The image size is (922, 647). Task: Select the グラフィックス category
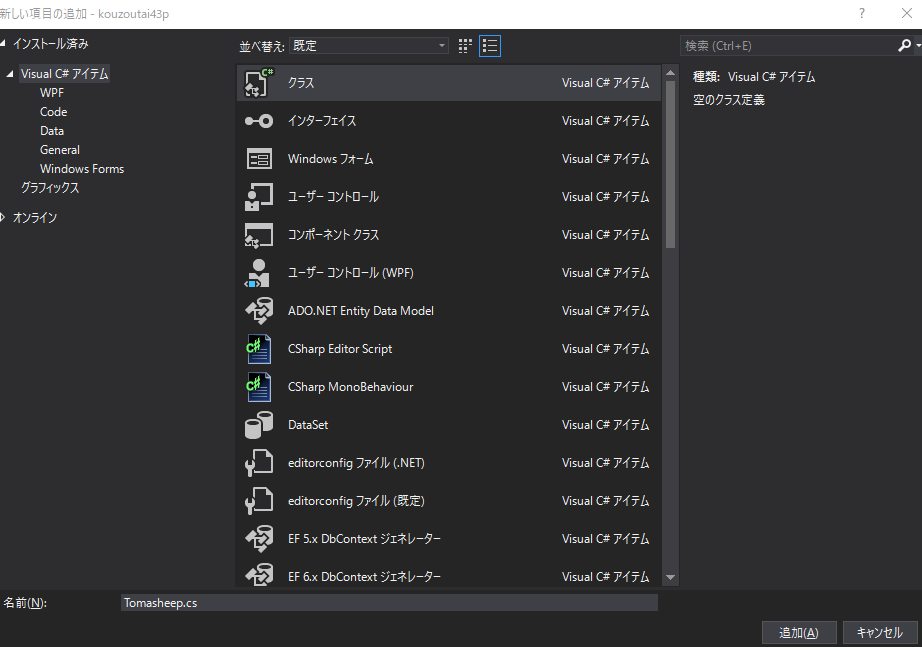point(50,188)
